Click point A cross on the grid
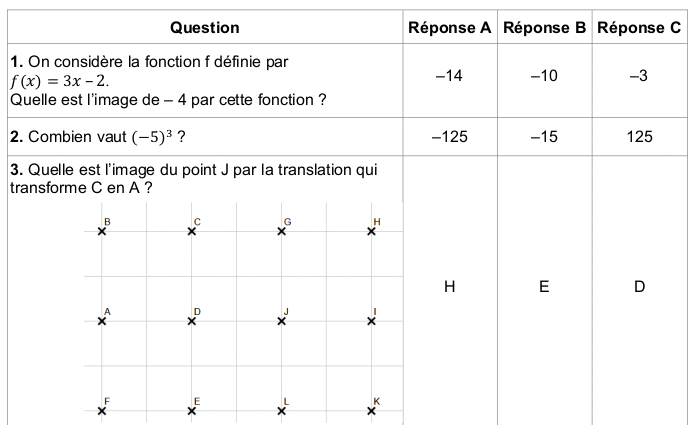Viewport: 693px width, 425px height. (102, 321)
